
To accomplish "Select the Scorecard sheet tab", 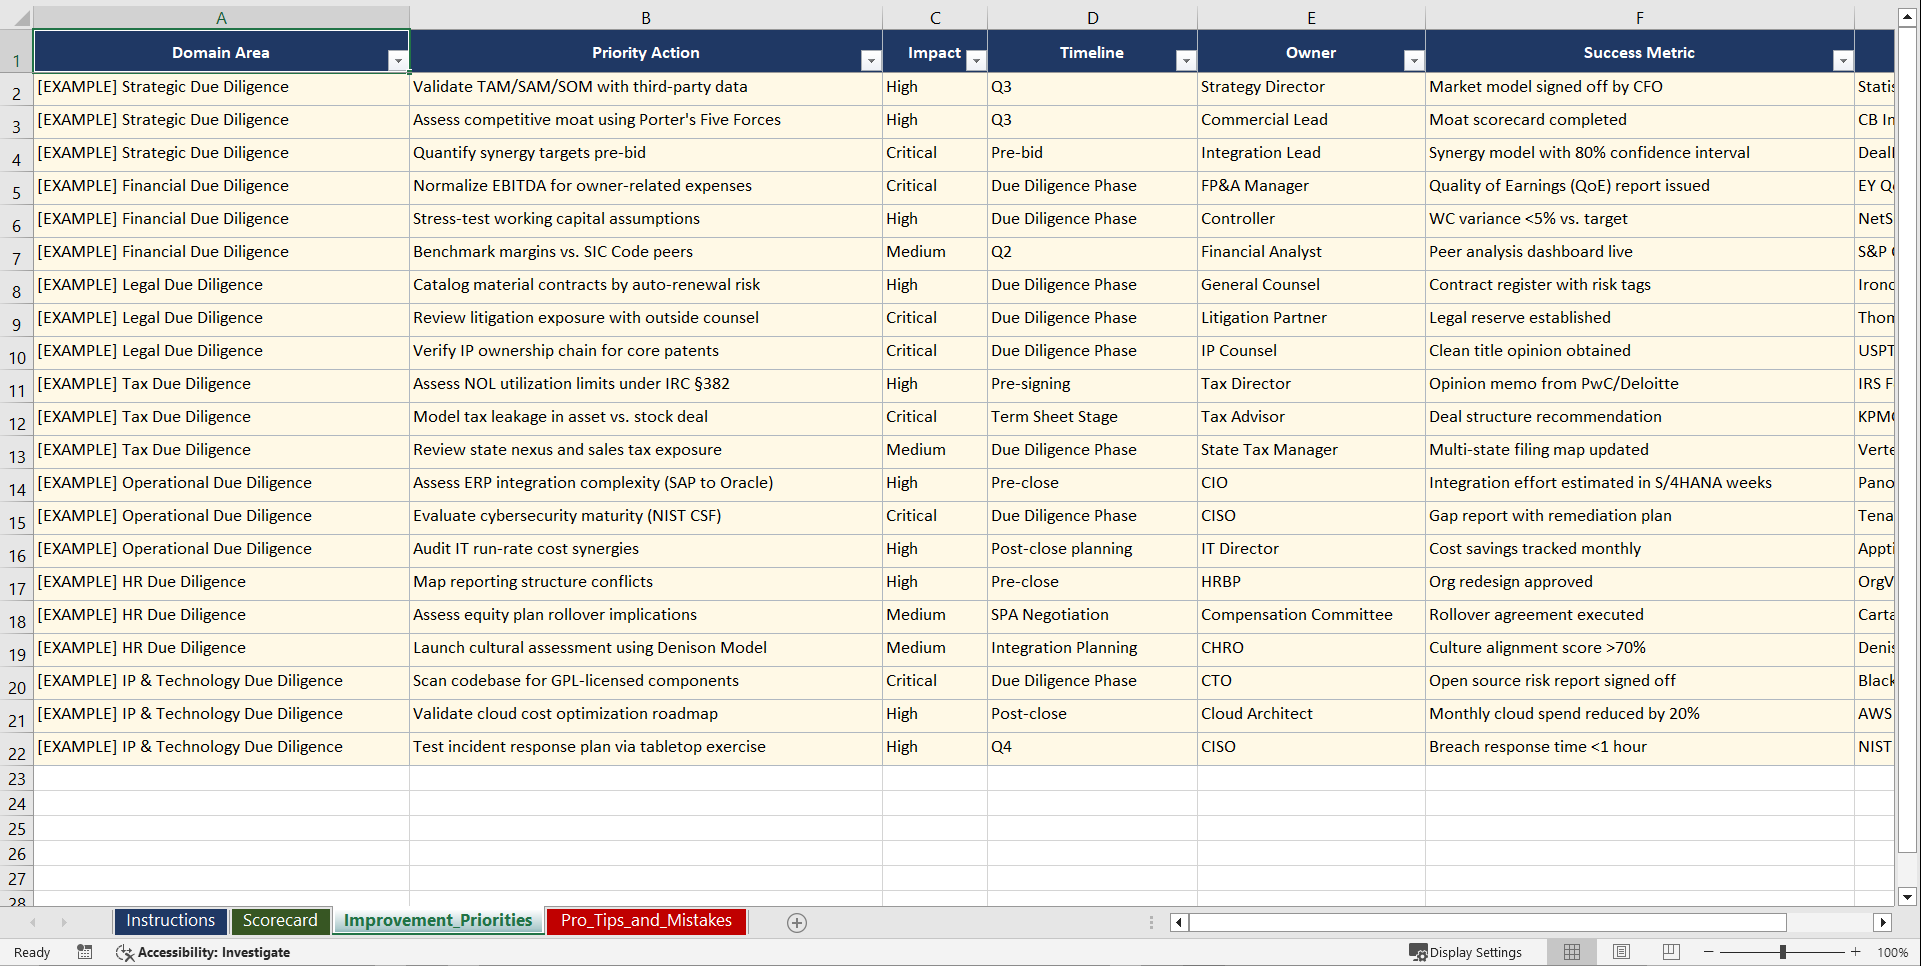I will [281, 921].
